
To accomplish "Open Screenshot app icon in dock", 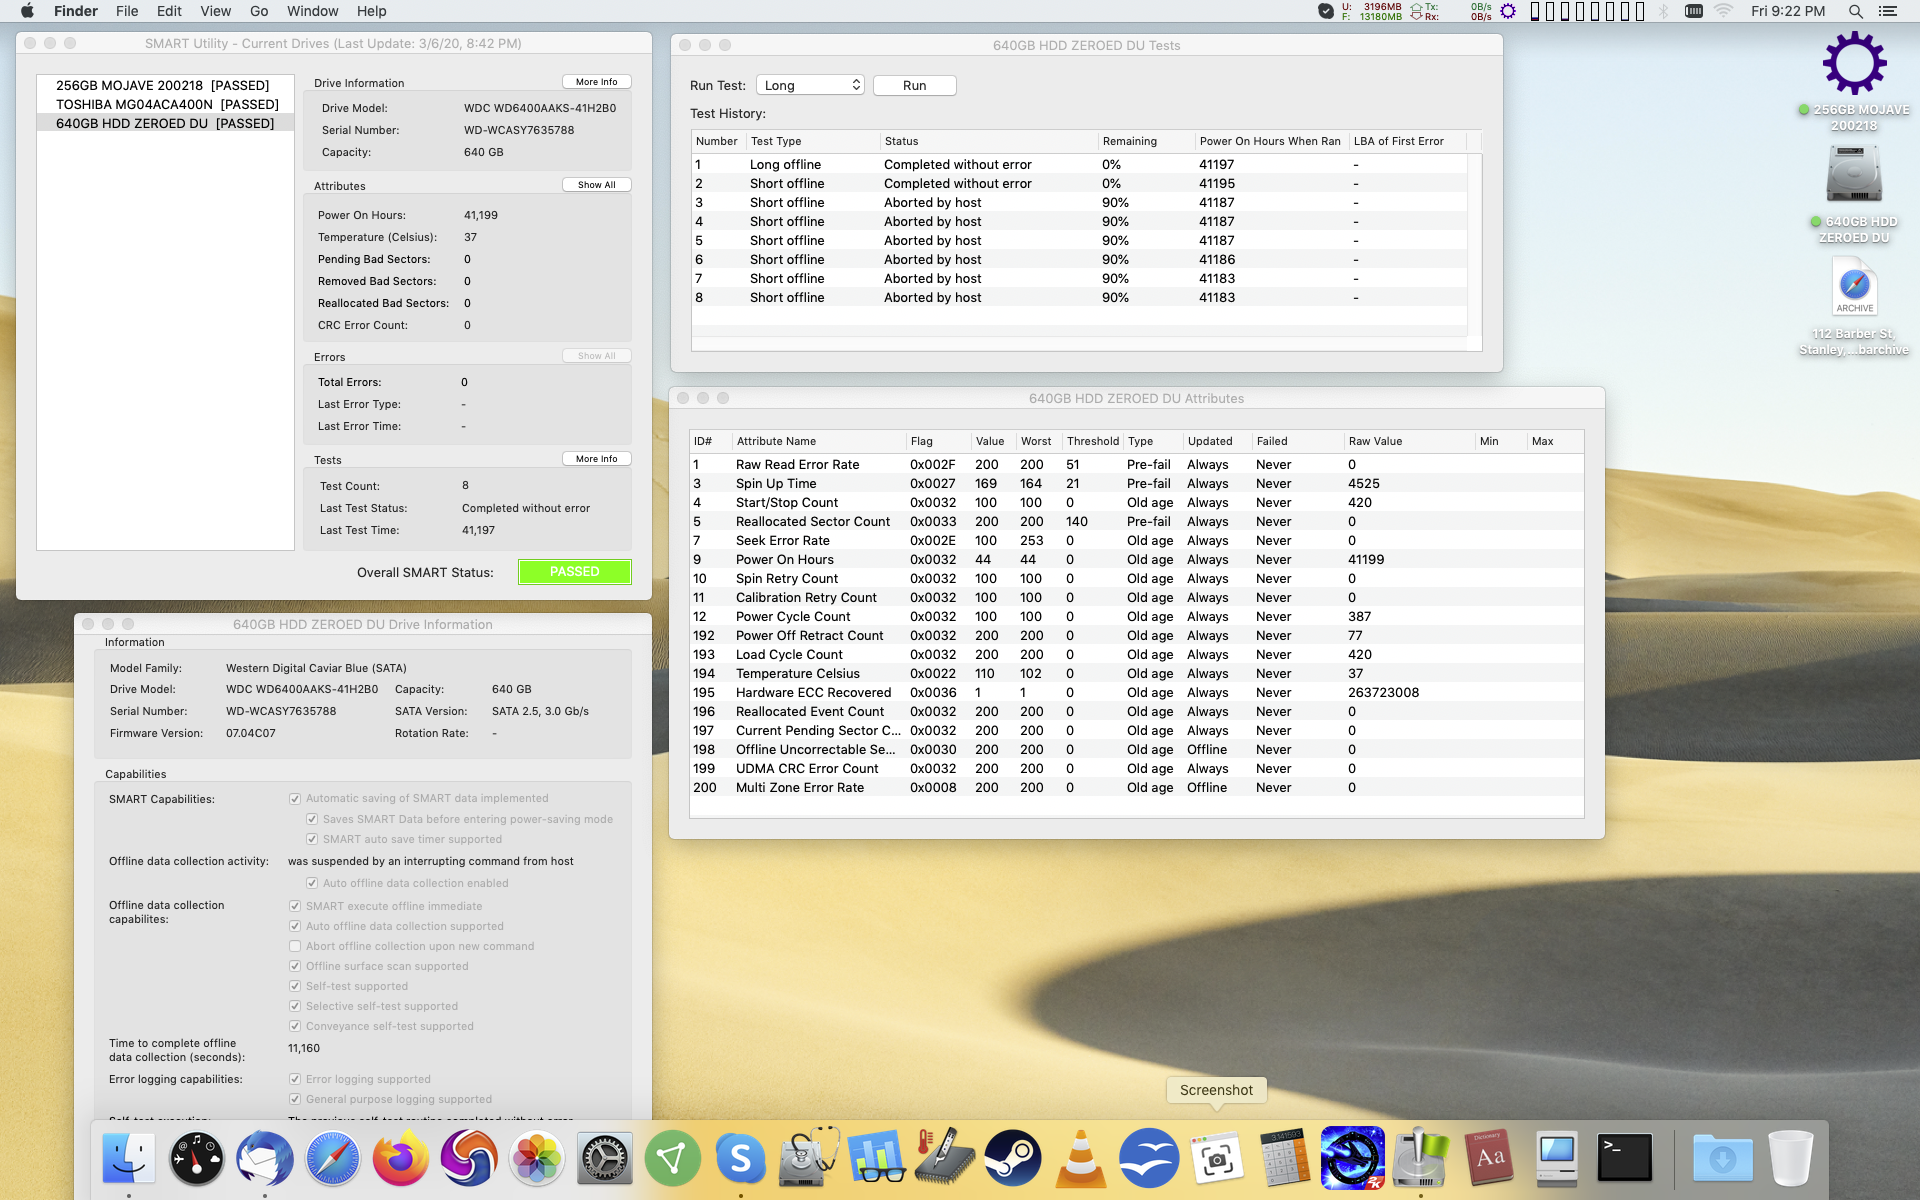I will 1215,1157.
